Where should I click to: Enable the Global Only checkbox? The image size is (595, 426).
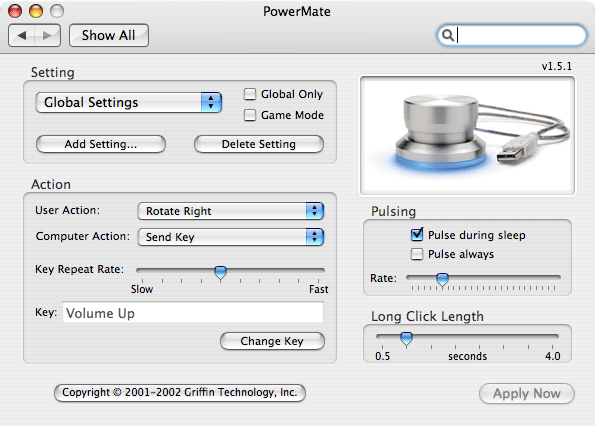pos(250,94)
